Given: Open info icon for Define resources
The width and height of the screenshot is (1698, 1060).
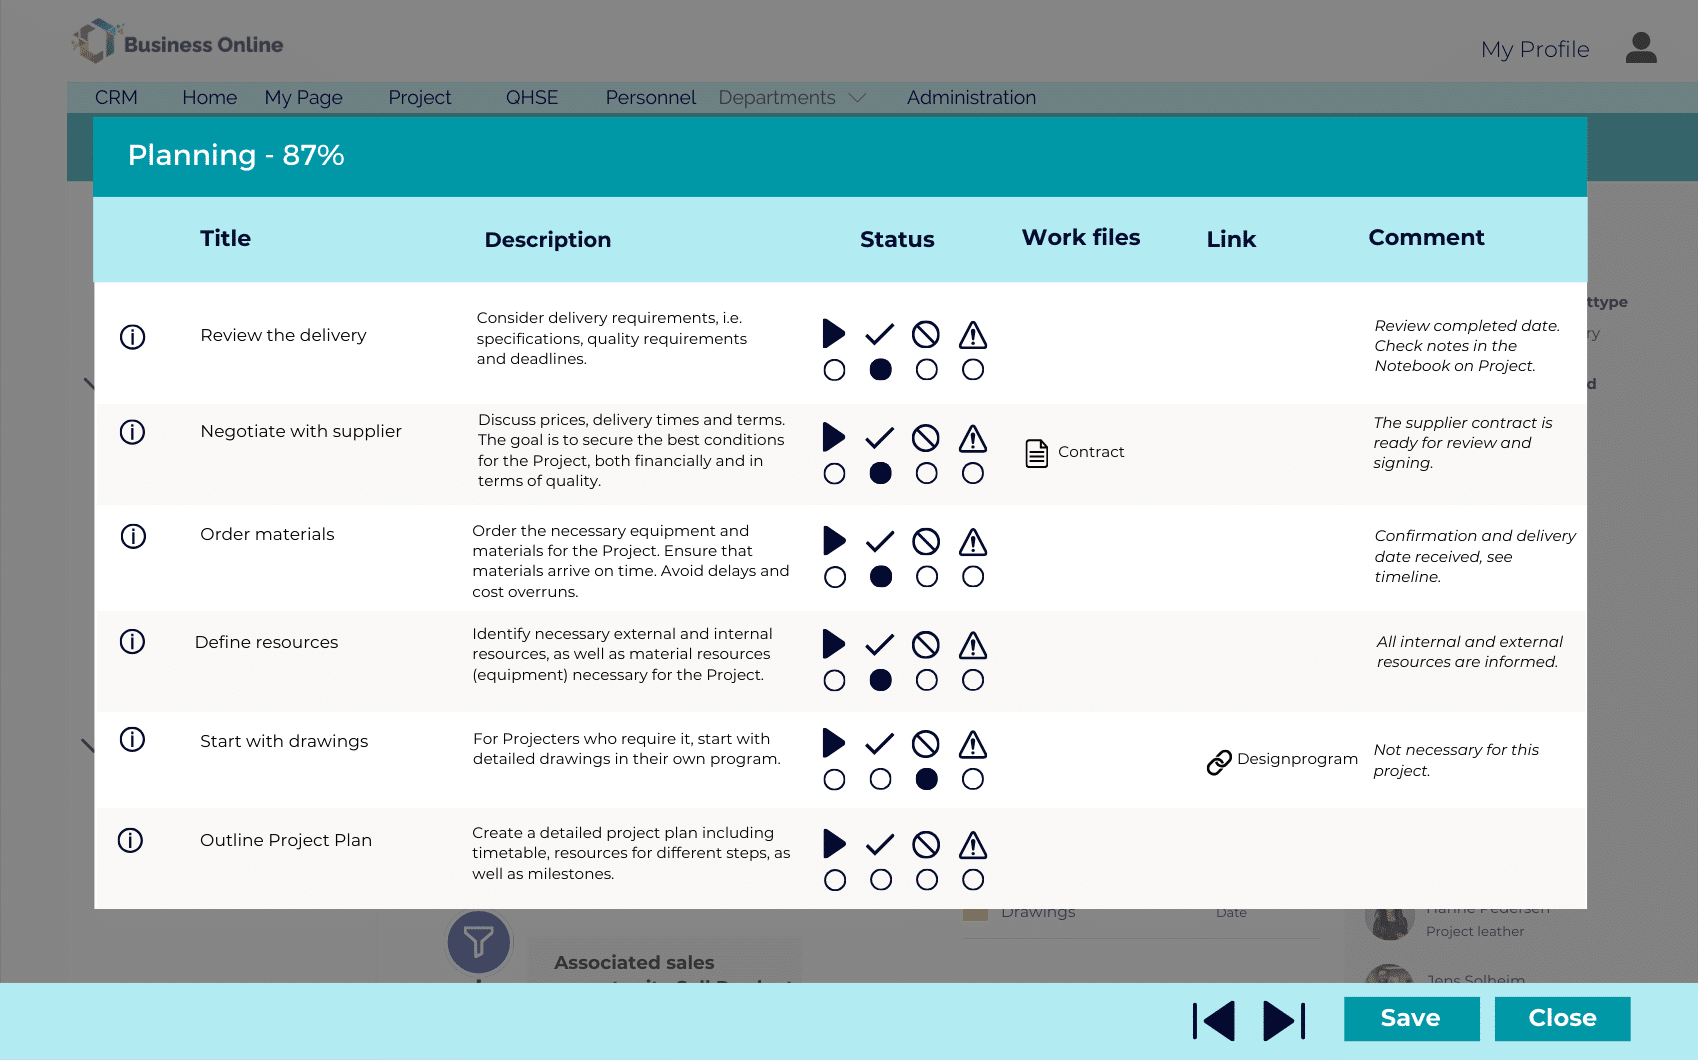Looking at the screenshot, I should click(x=132, y=641).
